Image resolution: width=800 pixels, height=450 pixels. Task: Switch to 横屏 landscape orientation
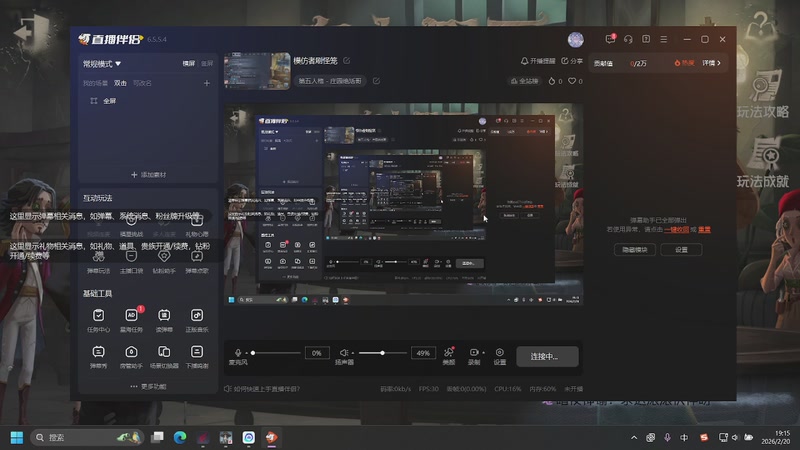[189, 64]
